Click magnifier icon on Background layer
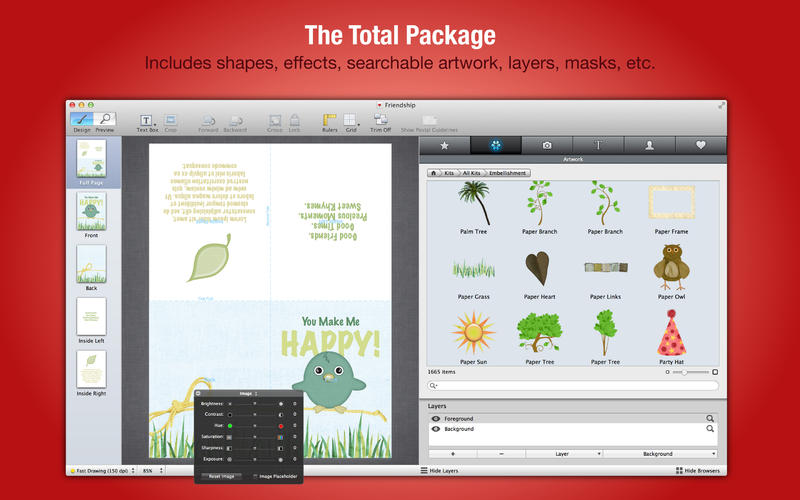Image resolution: width=800 pixels, height=500 pixels. pos(710,429)
